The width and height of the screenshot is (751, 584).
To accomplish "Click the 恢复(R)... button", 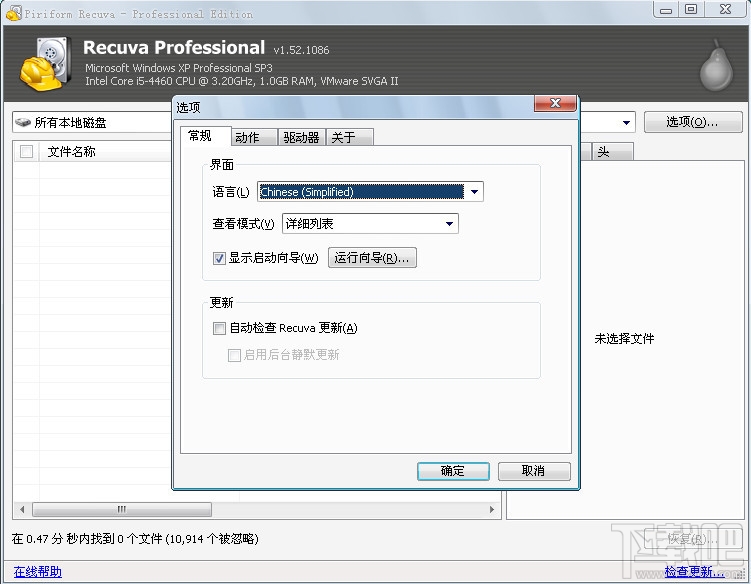I will click(x=693, y=539).
